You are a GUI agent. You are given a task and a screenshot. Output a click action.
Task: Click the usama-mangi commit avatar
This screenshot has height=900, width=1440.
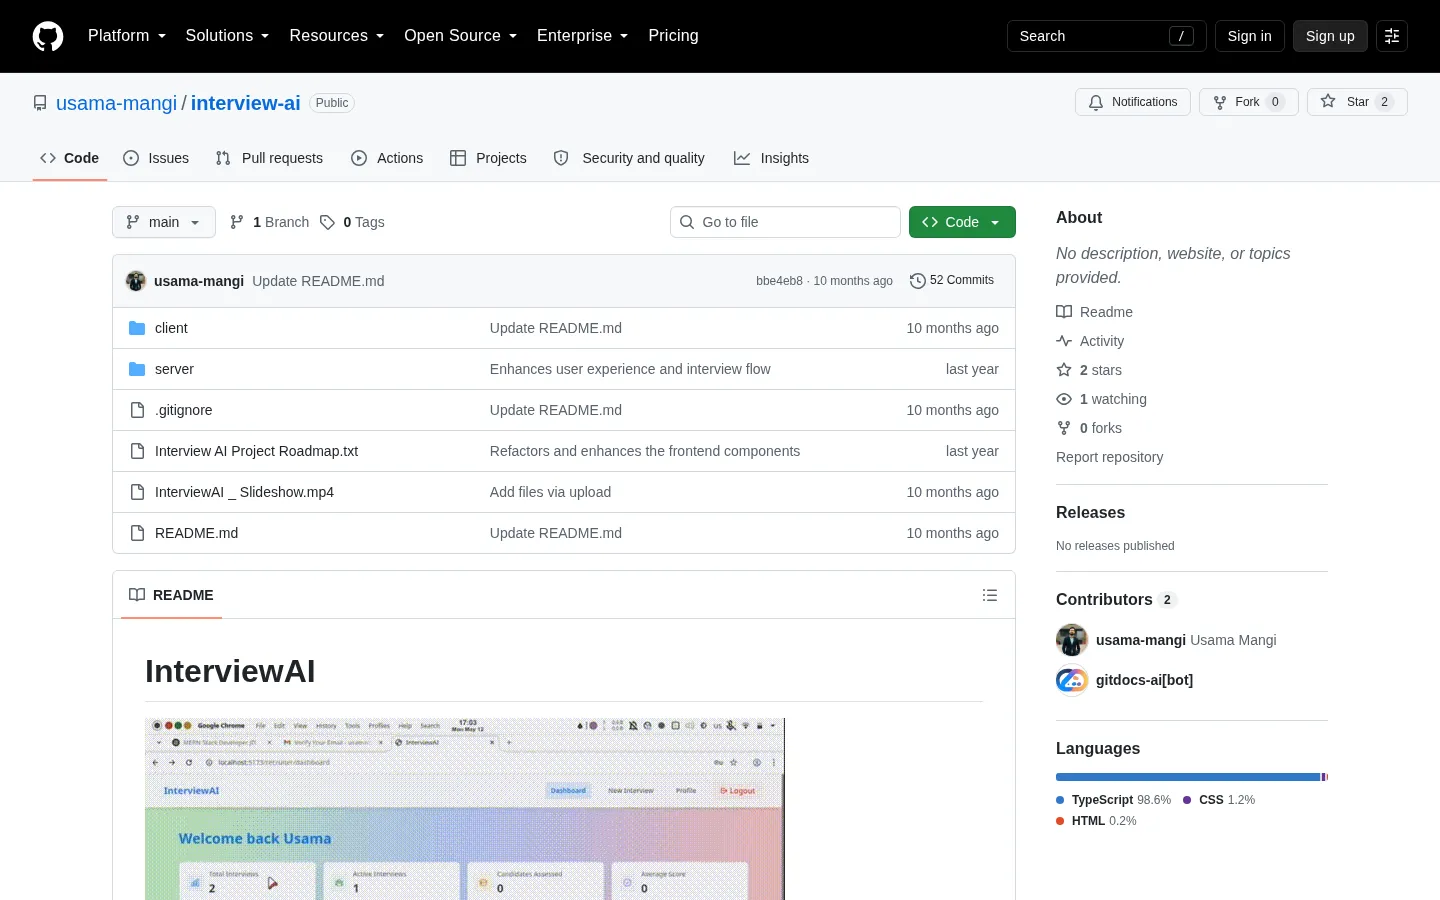click(x=136, y=281)
